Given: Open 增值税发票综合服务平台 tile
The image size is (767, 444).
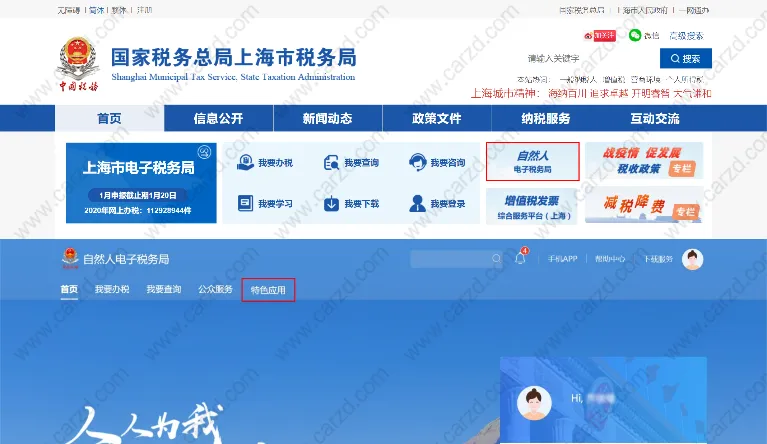Looking at the screenshot, I should pos(532,206).
